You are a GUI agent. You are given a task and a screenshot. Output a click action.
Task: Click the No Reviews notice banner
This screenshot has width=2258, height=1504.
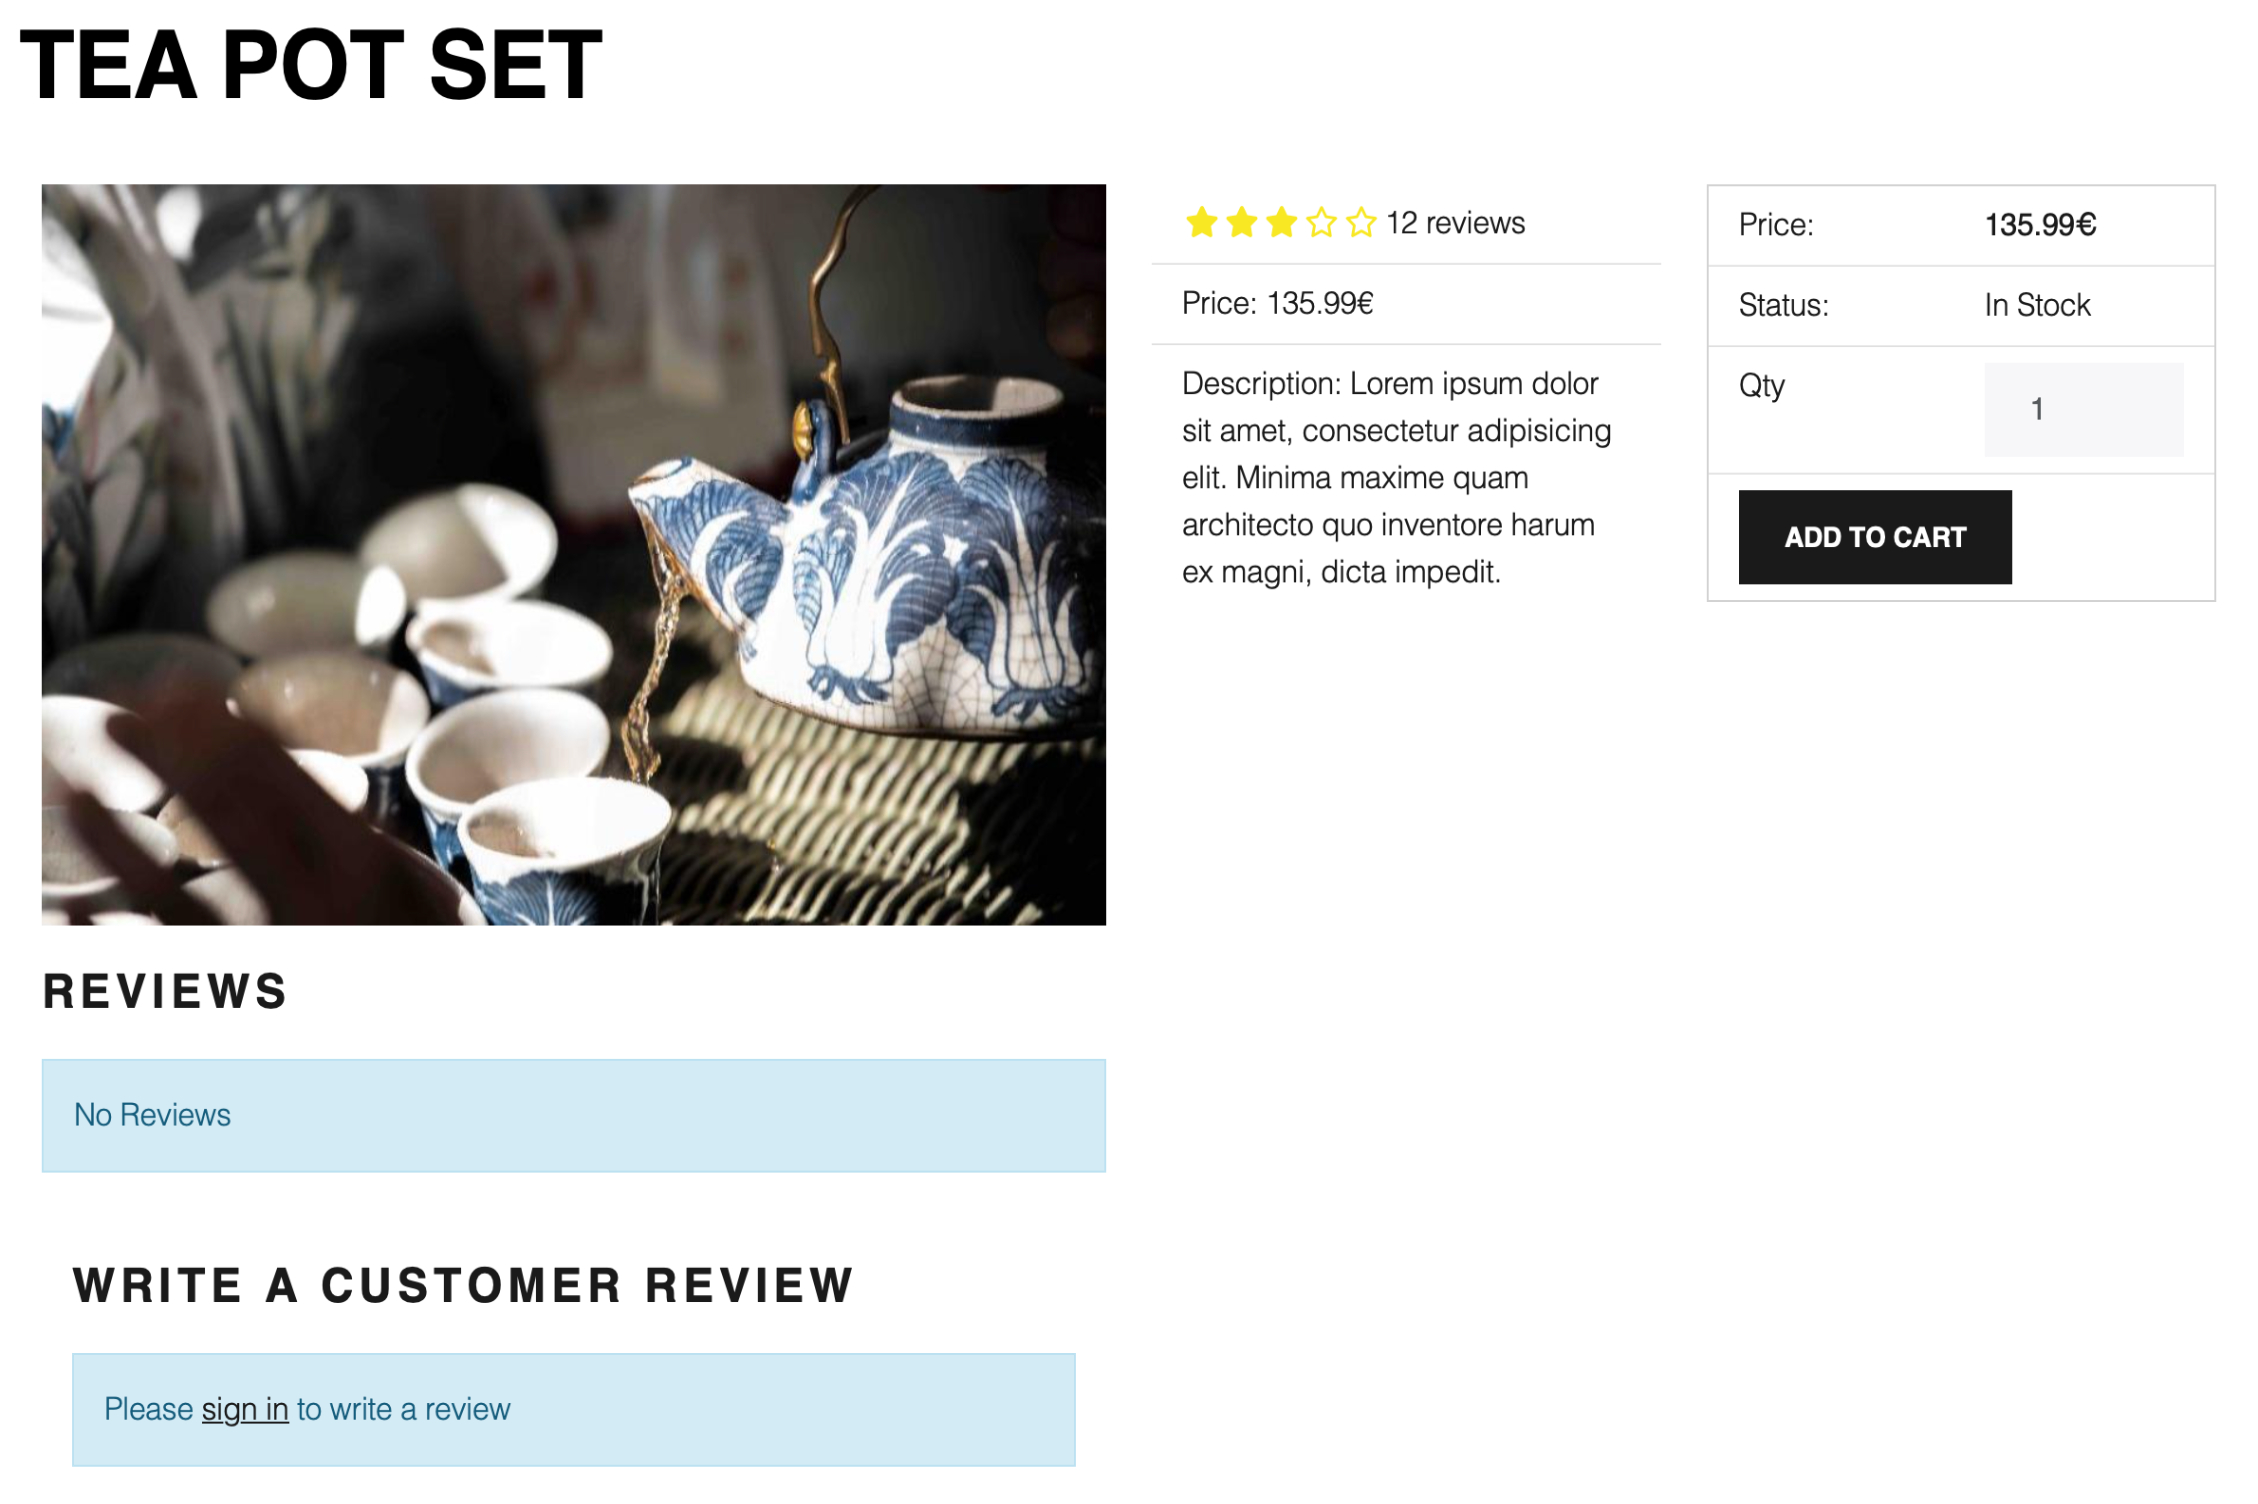pos(573,1115)
